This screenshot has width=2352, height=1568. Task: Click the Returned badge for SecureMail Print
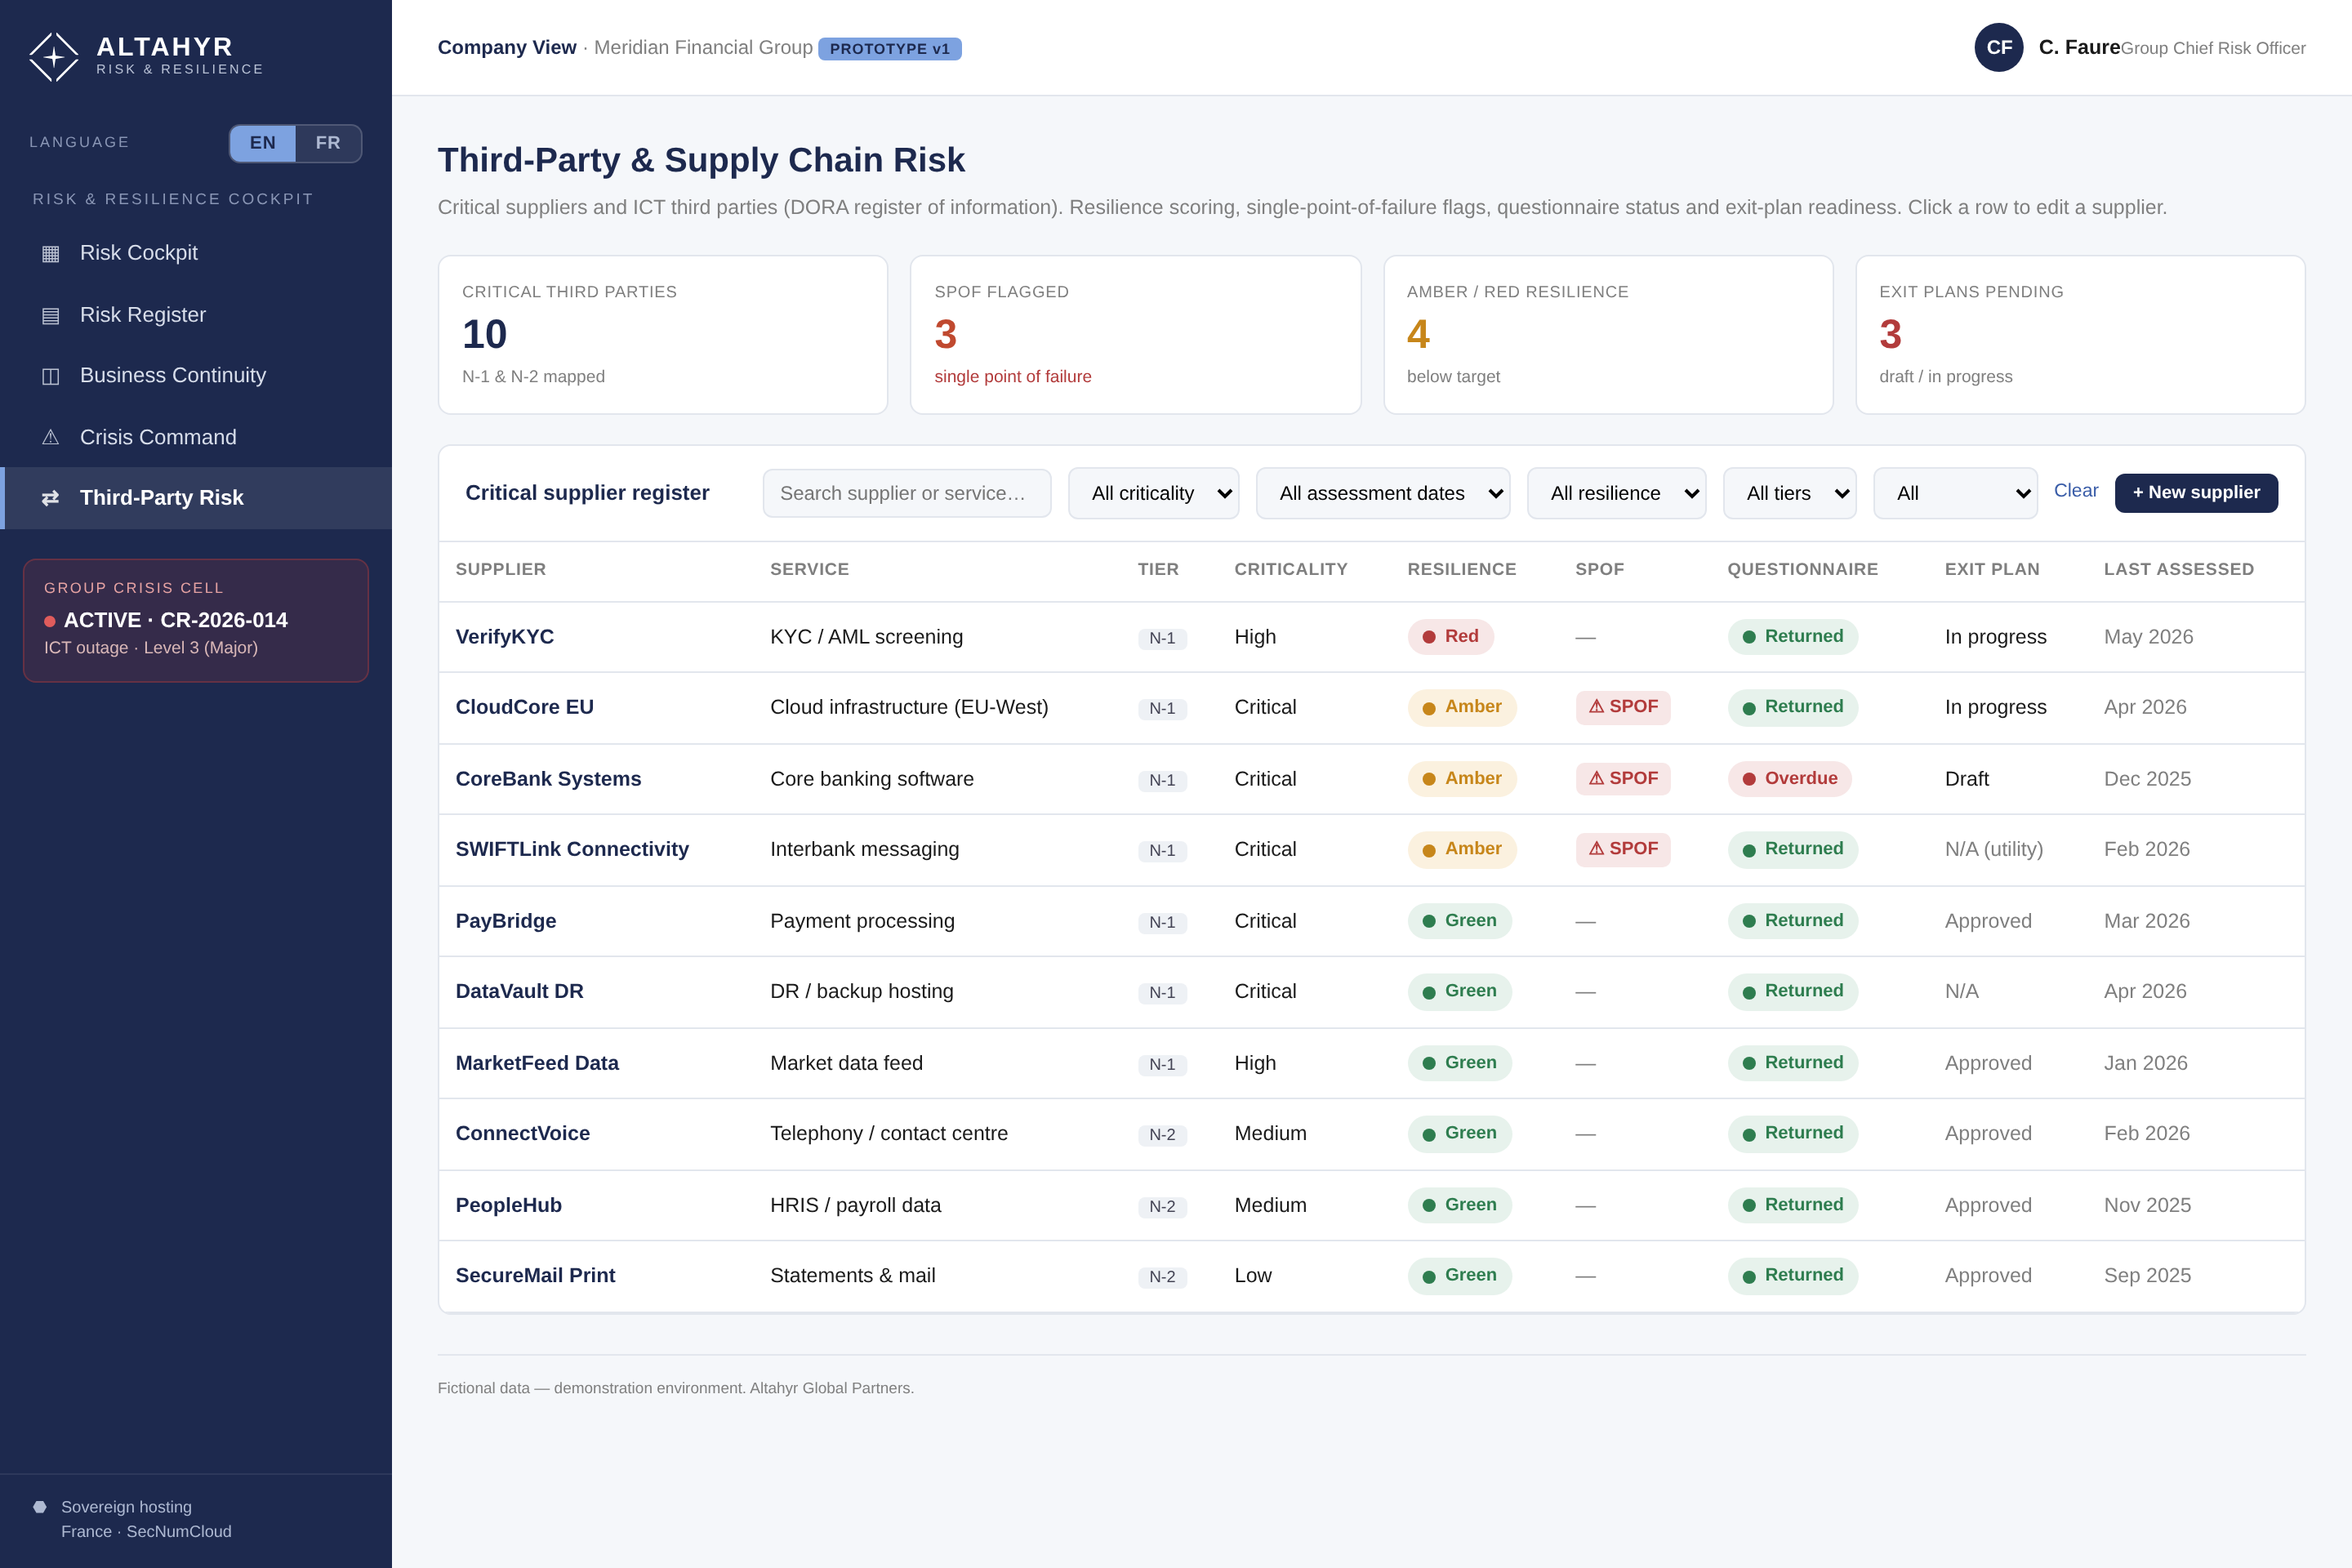[x=1793, y=1275]
